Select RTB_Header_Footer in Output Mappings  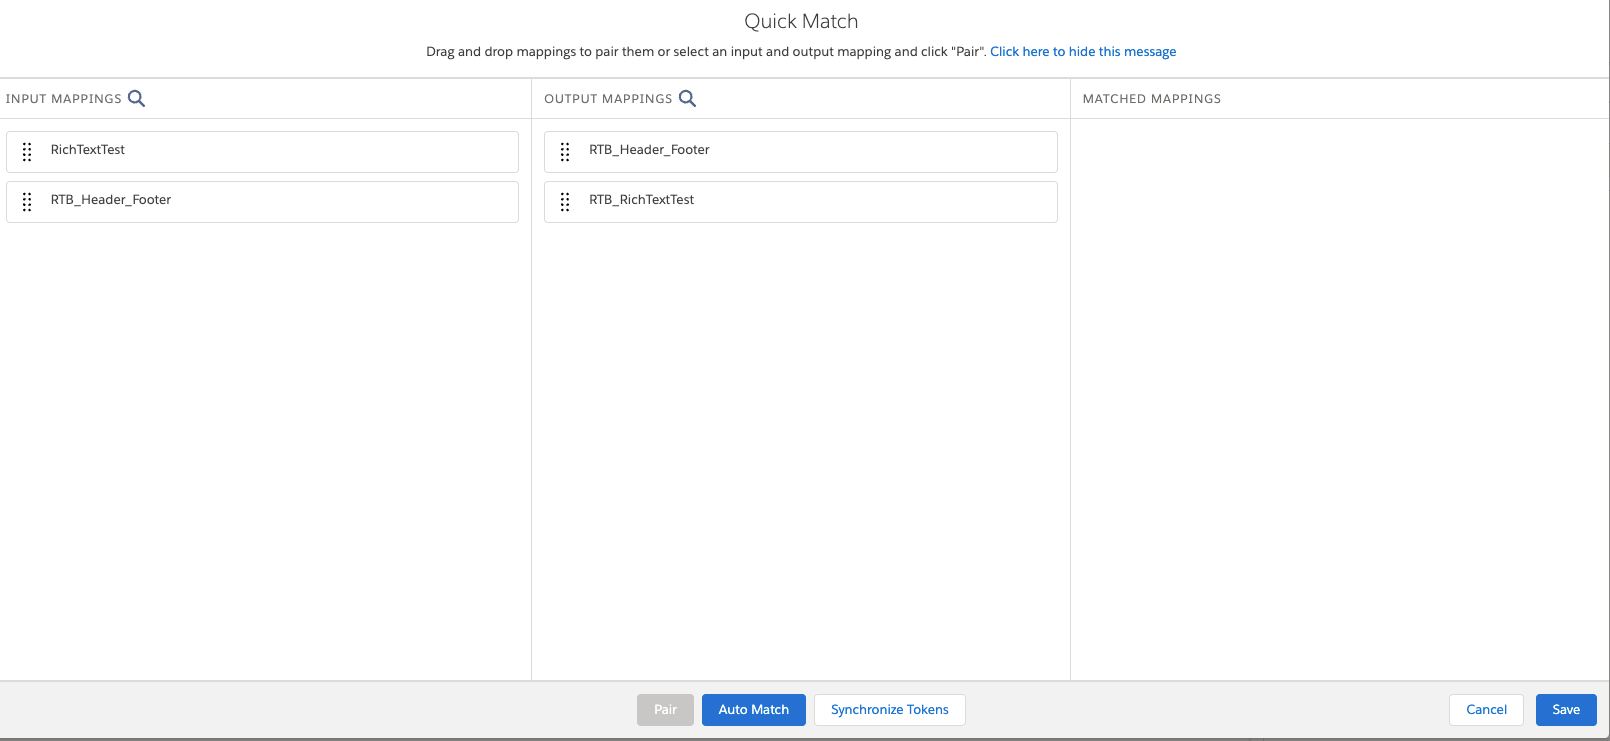(x=801, y=151)
